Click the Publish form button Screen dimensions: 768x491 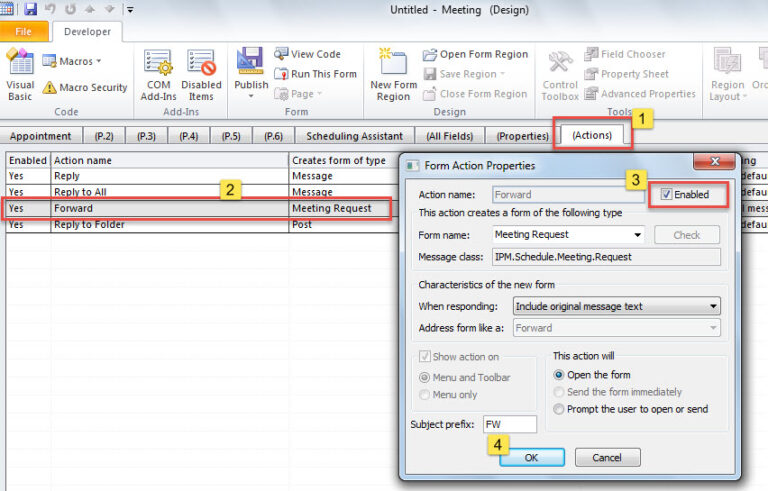pyautogui.click(x=251, y=74)
